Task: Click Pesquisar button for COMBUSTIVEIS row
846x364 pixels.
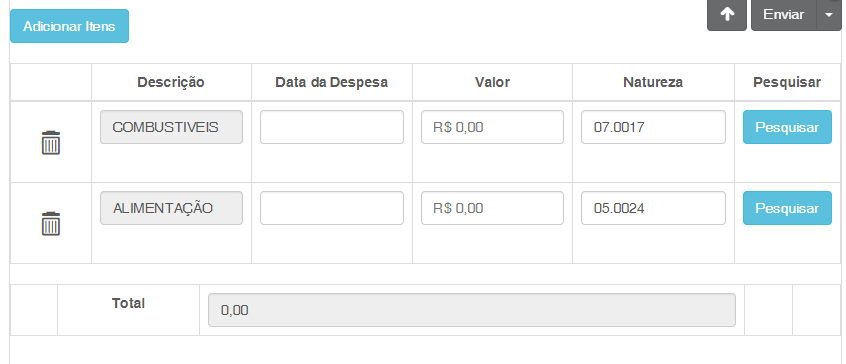Action: [787, 127]
